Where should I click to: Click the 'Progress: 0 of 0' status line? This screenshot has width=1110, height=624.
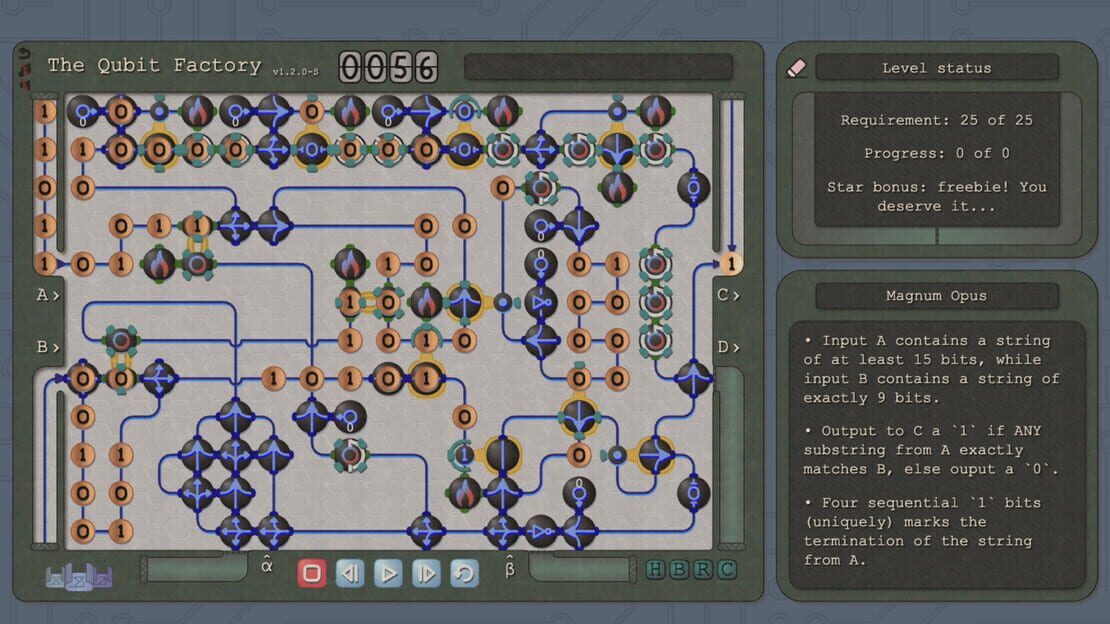(x=937, y=153)
